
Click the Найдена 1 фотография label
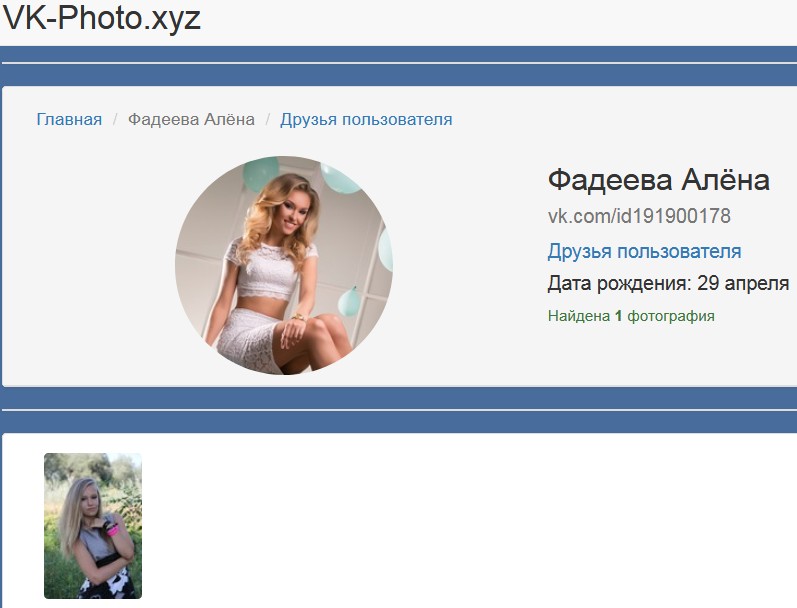[631, 316]
